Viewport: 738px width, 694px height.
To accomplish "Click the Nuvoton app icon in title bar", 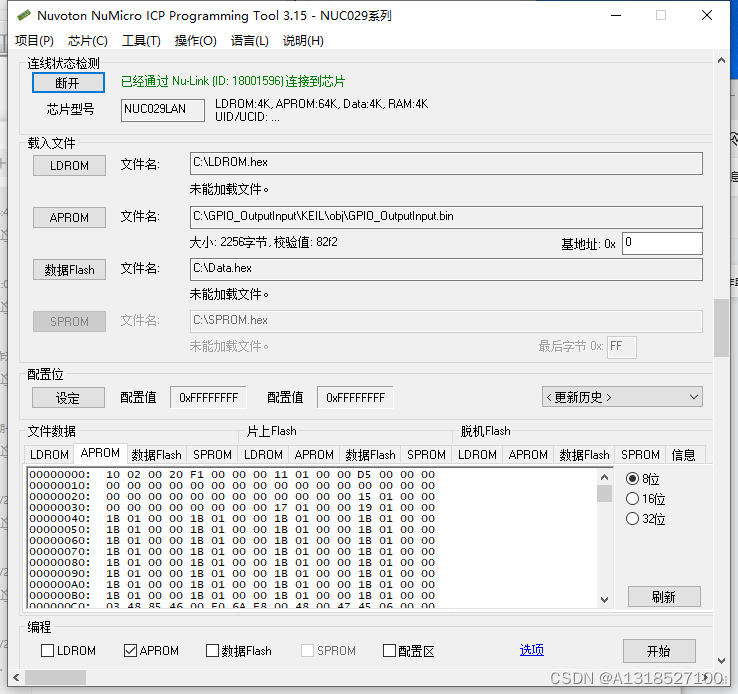I will pos(24,16).
